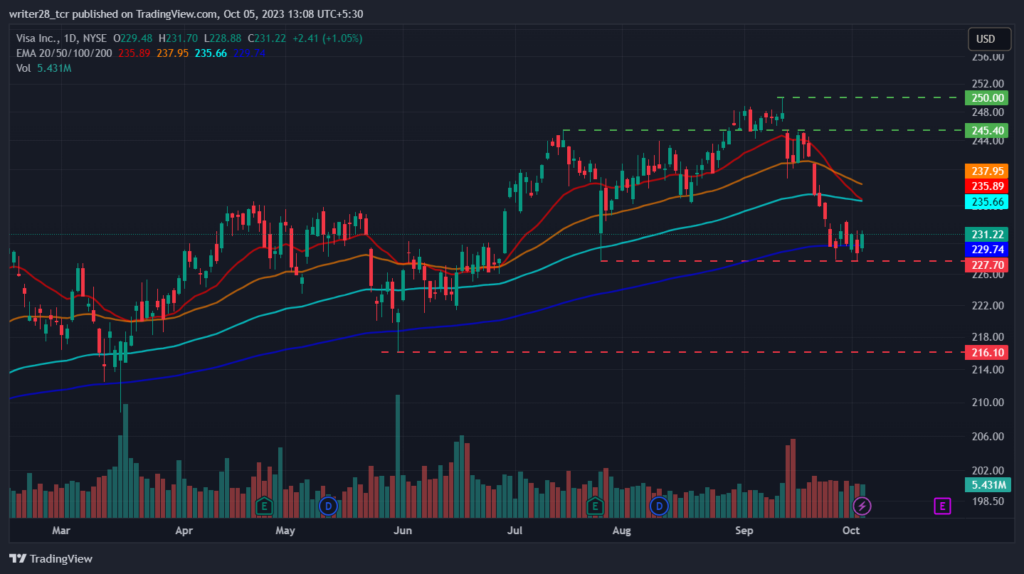The height and width of the screenshot is (574, 1024).
Task: Click the magenta future earnings E marker
Action: click(x=942, y=505)
